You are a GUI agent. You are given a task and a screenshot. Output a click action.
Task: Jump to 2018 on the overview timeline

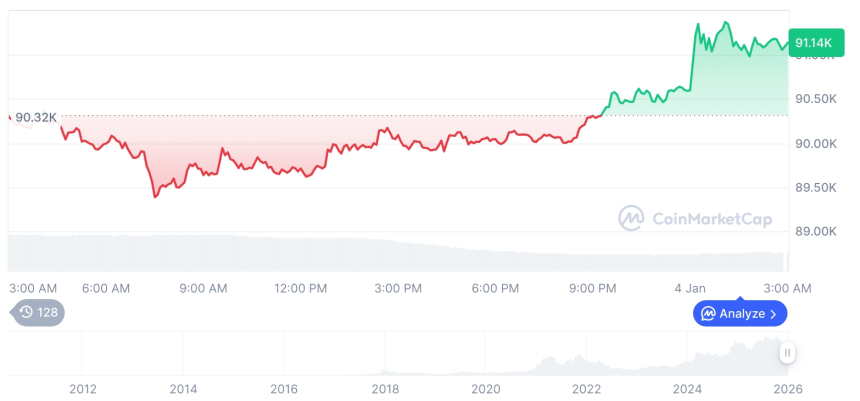tap(385, 388)
